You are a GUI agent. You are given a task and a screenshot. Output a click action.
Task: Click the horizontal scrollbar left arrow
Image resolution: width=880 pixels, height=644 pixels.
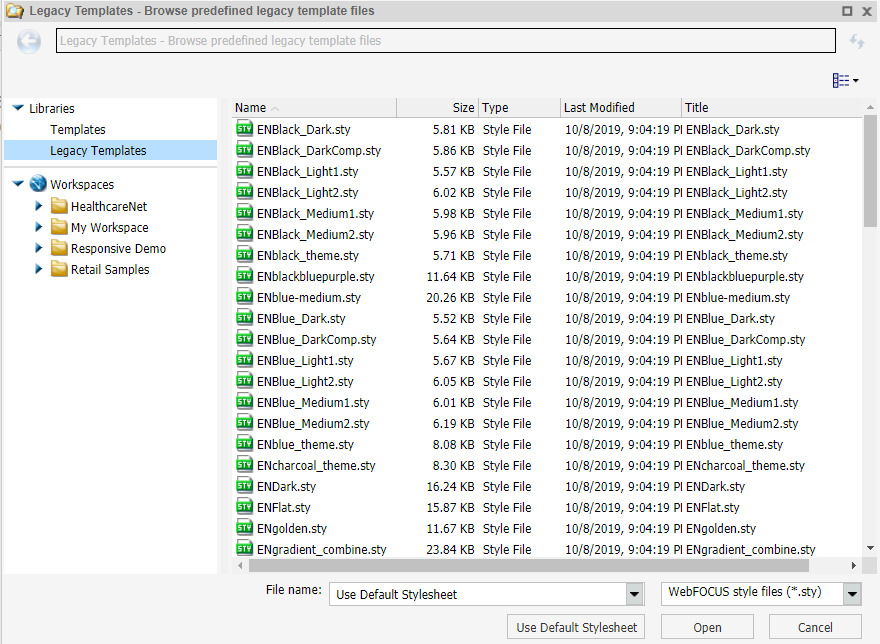click(x=240, y=565)
